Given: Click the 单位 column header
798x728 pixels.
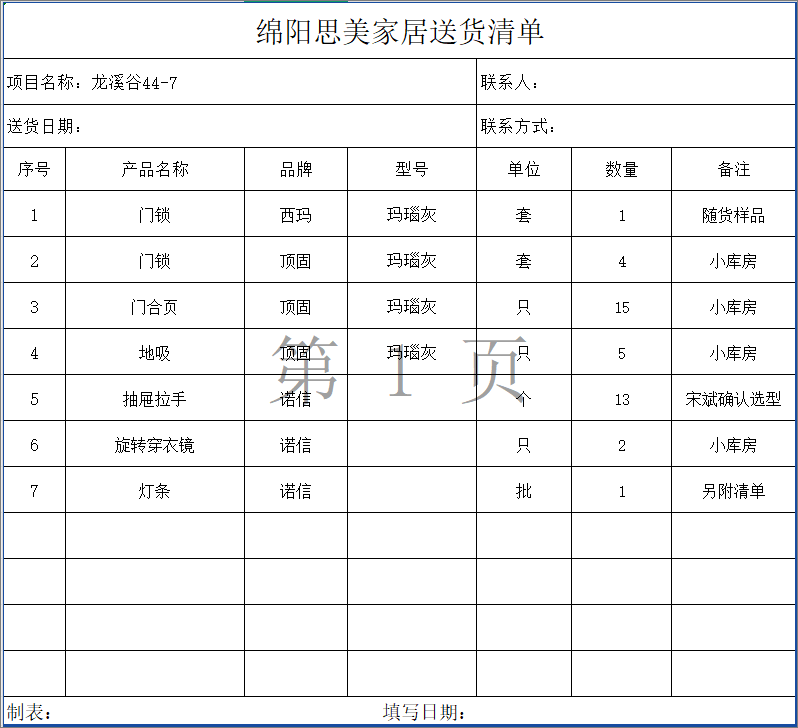Looking at the screenshot, I should tap(524, 169).
